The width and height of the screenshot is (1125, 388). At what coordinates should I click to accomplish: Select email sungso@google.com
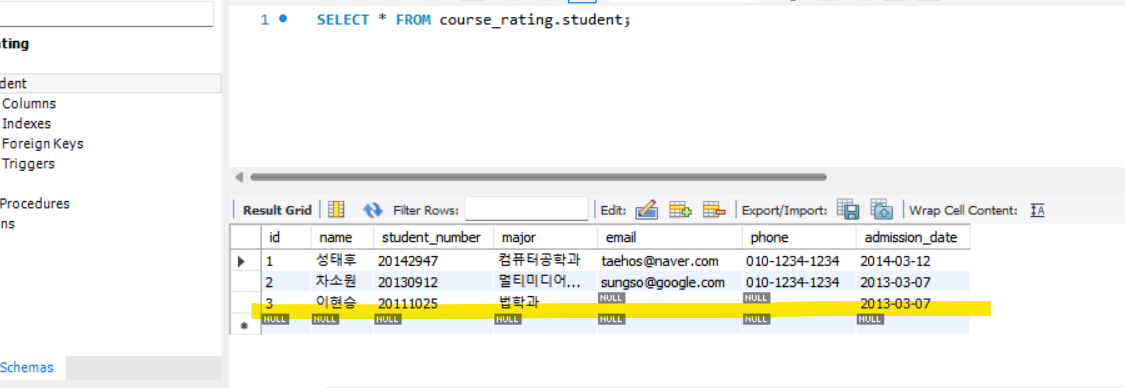pyautogui.click(x=669, y=282)
